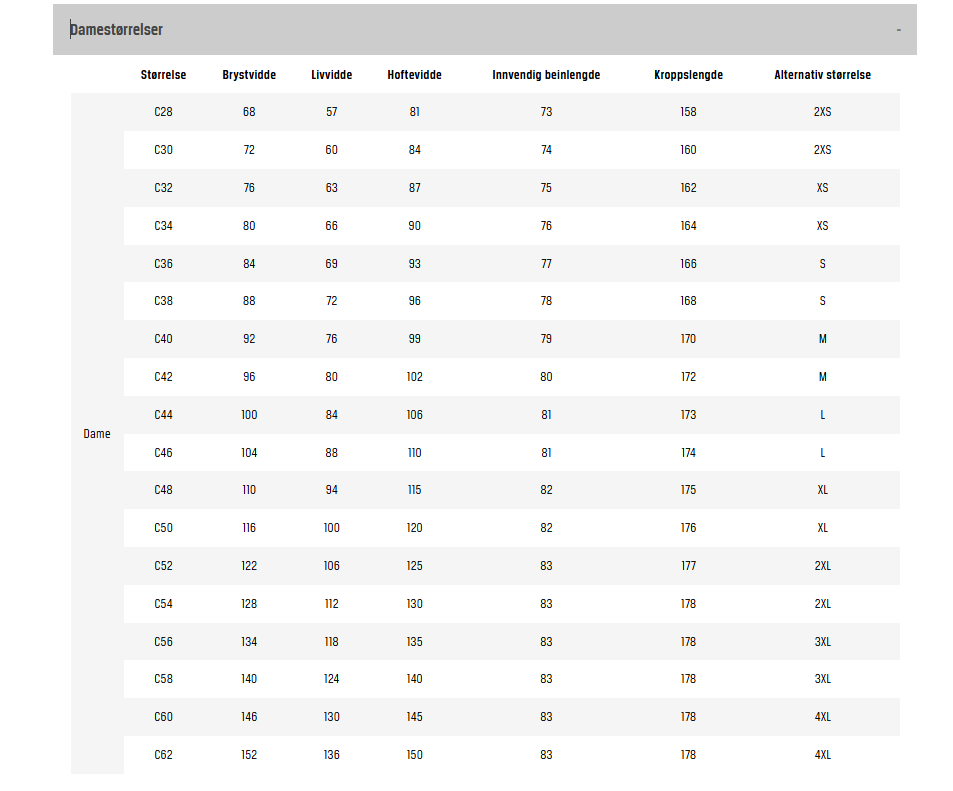Click the 152 Brystvidde value
Screen dimensions: 953x791
click(249, 755)
